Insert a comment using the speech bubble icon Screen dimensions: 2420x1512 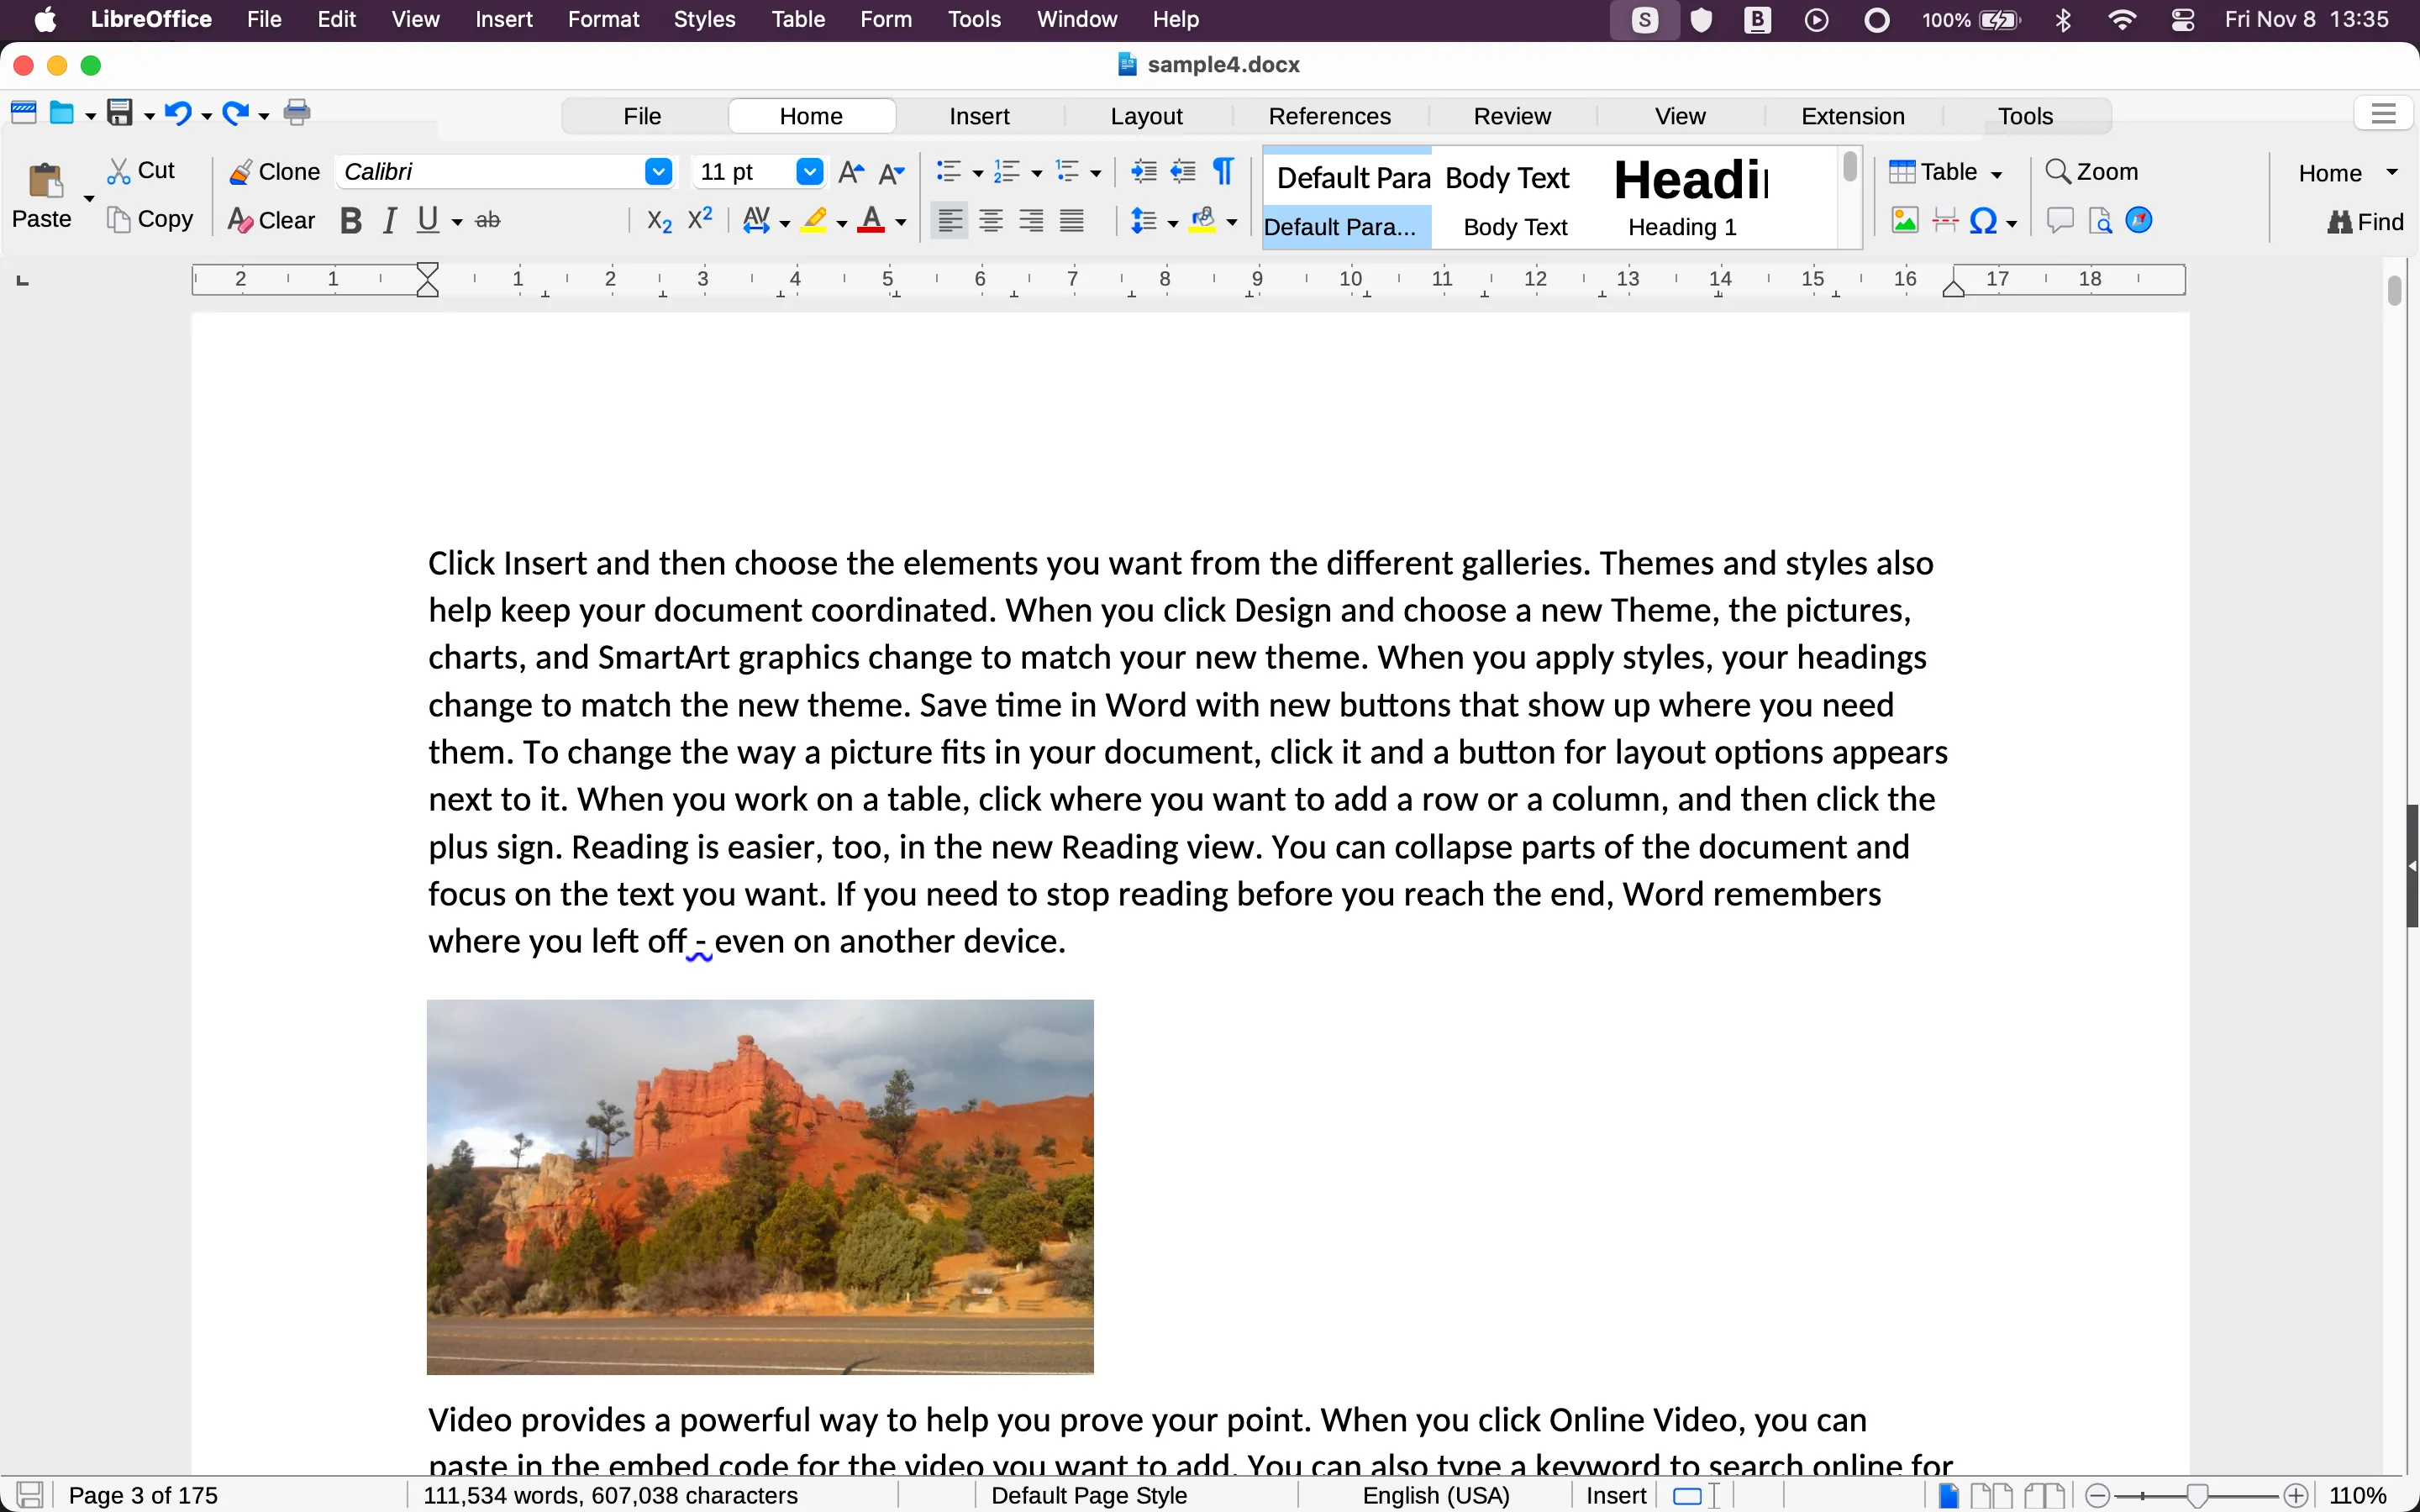(2060, 220)
